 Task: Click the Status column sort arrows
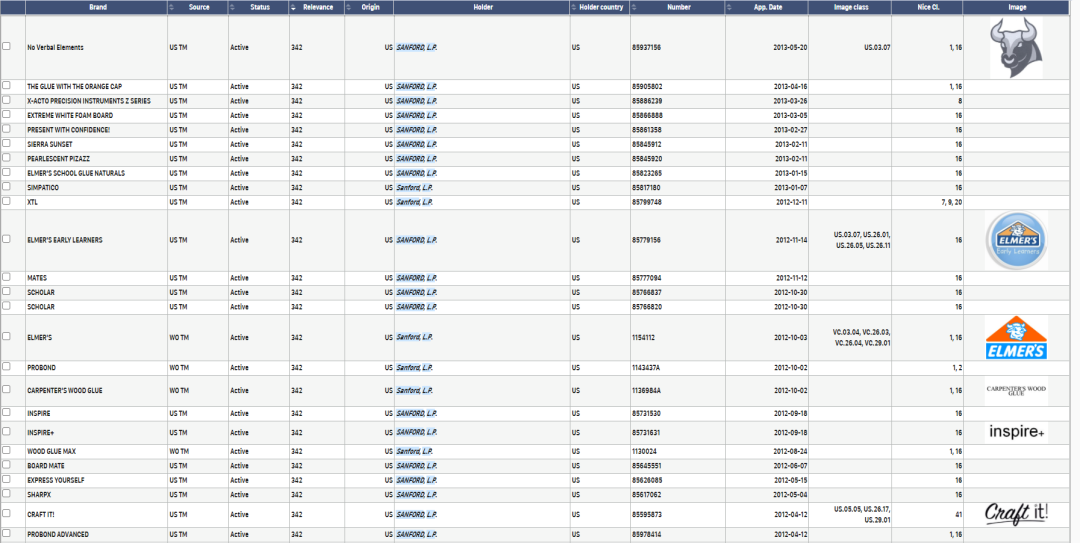click(x=232, y=7)
